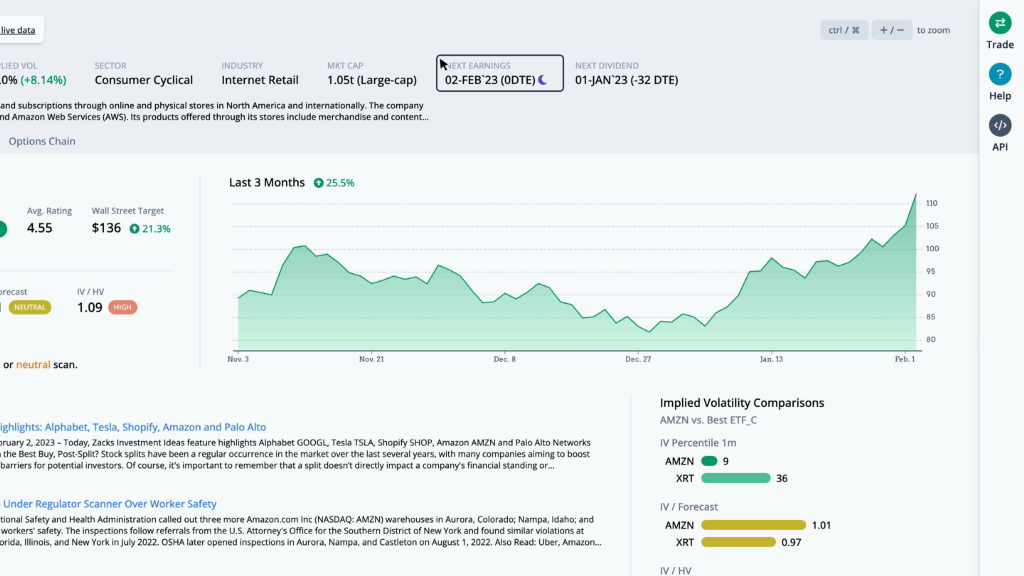This screenshot has width=1024, height=576.
Task: Click the + / − zoom shortcut badge
Action: (x=891, y=30)
